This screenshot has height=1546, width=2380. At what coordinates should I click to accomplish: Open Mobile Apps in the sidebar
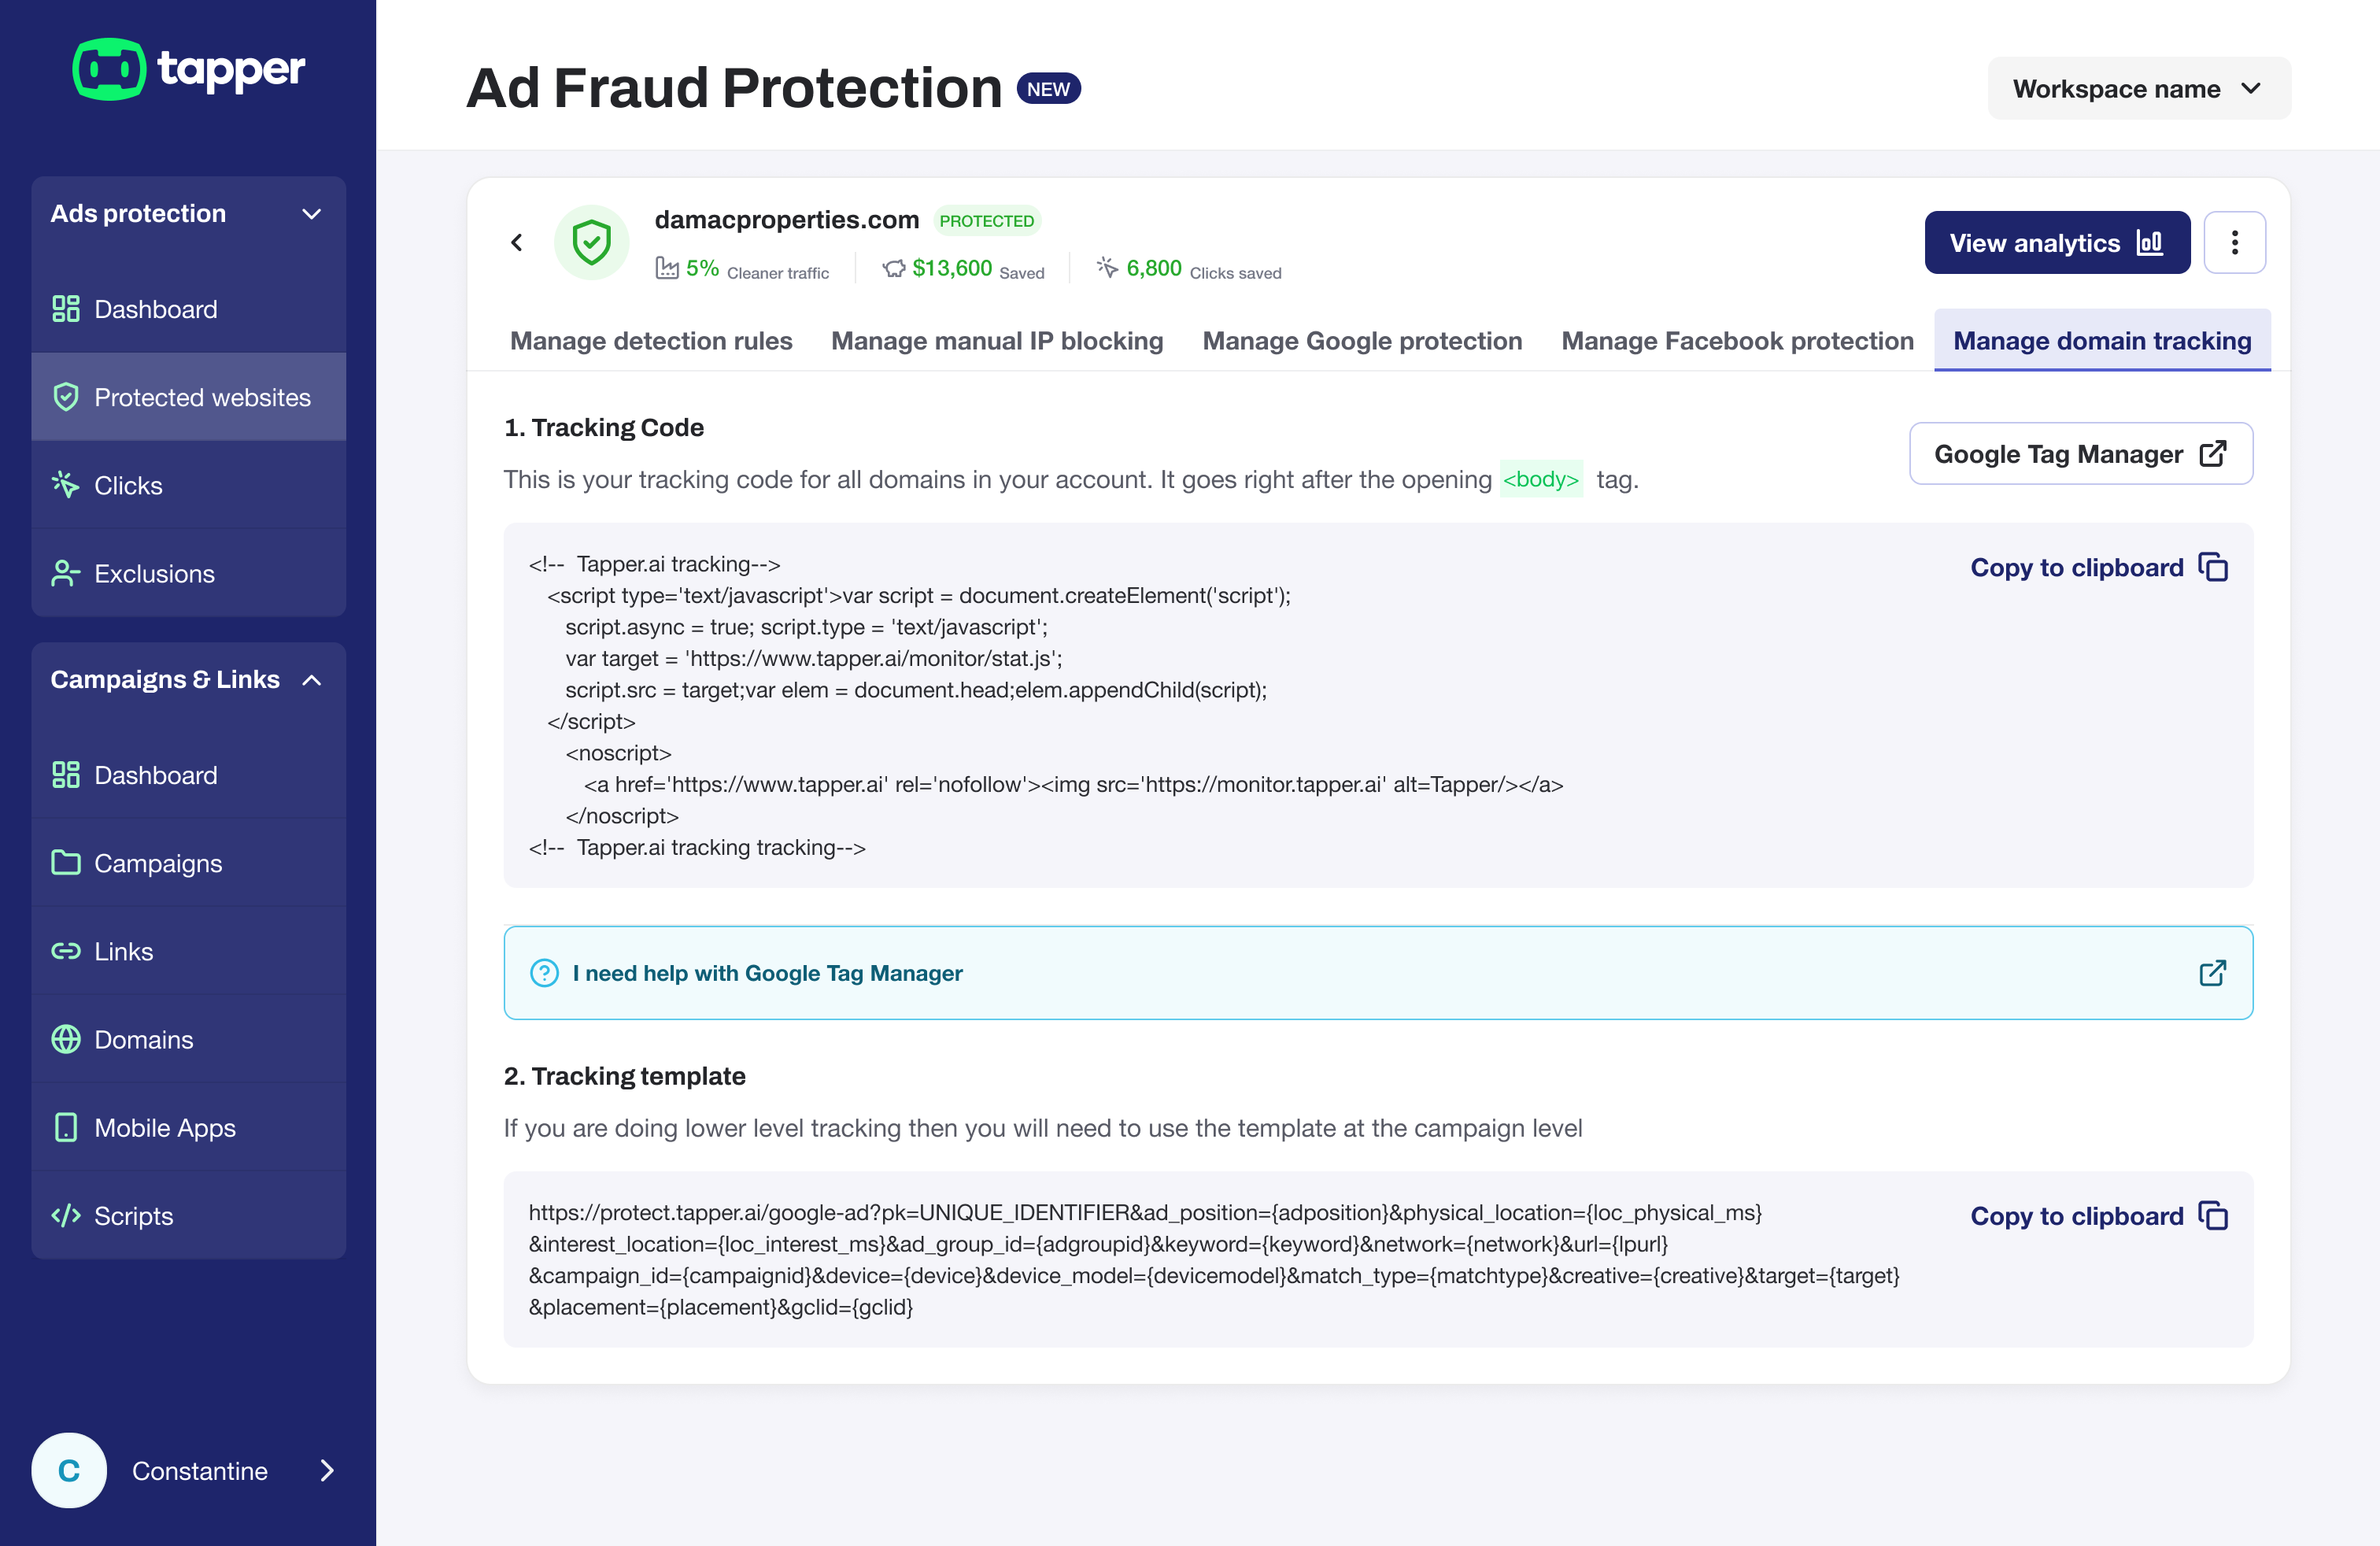pos(164,1128)
